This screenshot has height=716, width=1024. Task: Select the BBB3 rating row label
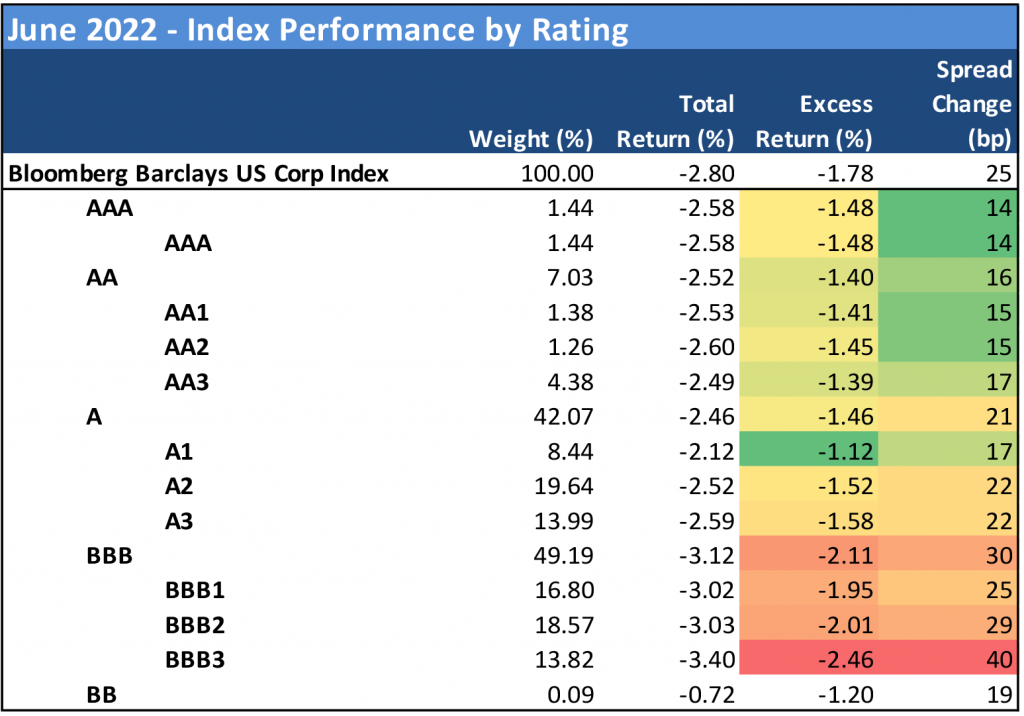(196, 659)
